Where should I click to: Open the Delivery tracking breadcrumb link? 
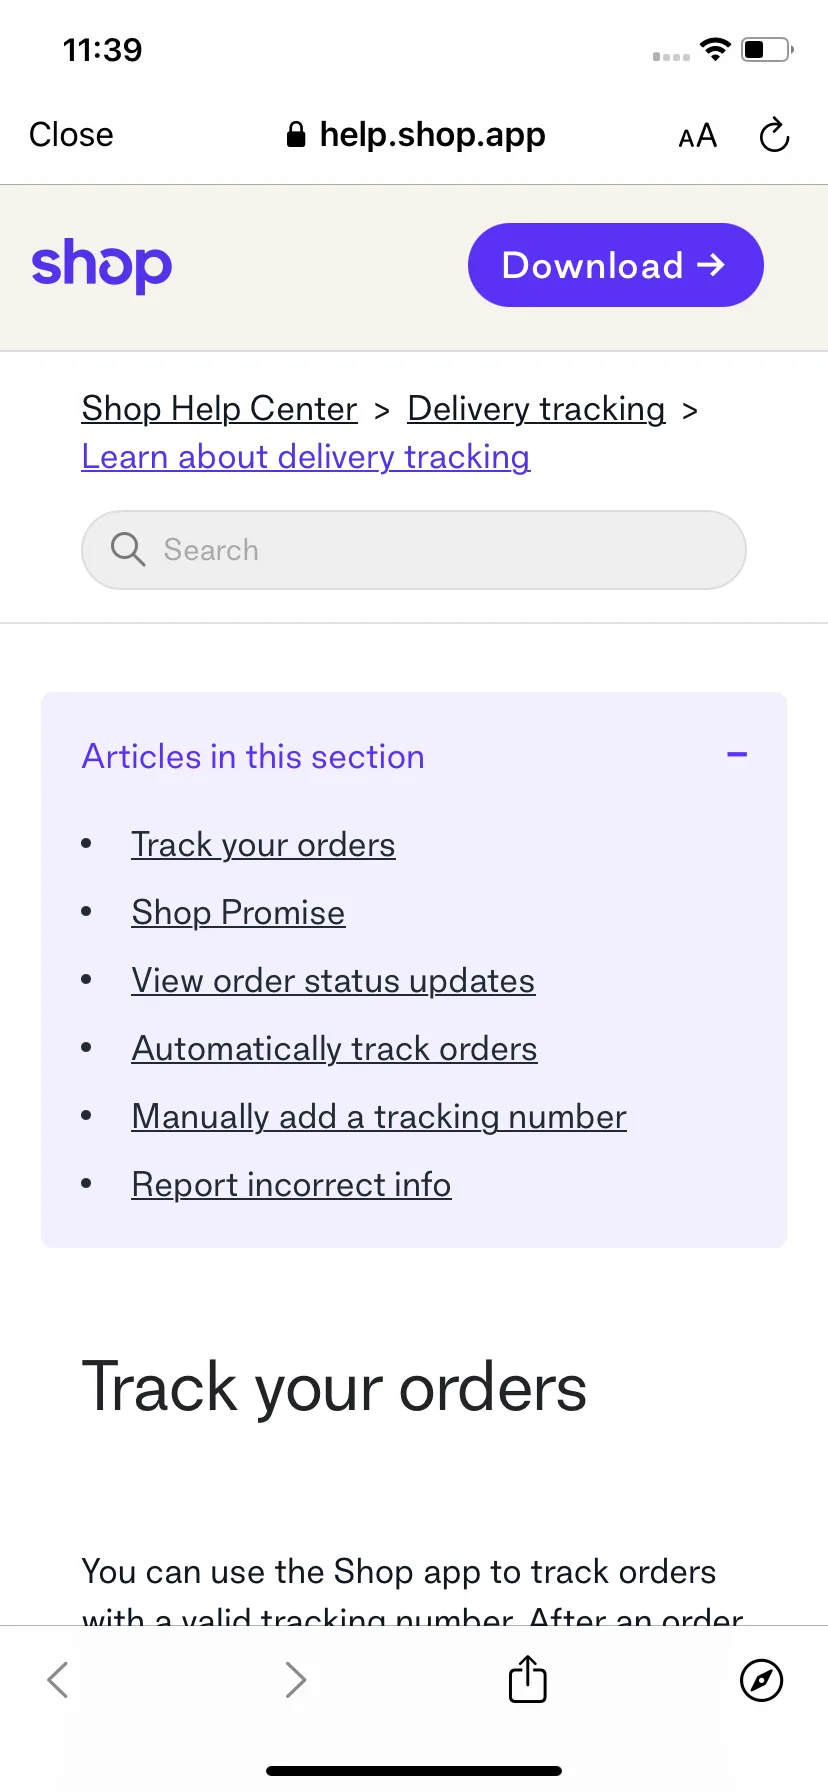(536, 409)
